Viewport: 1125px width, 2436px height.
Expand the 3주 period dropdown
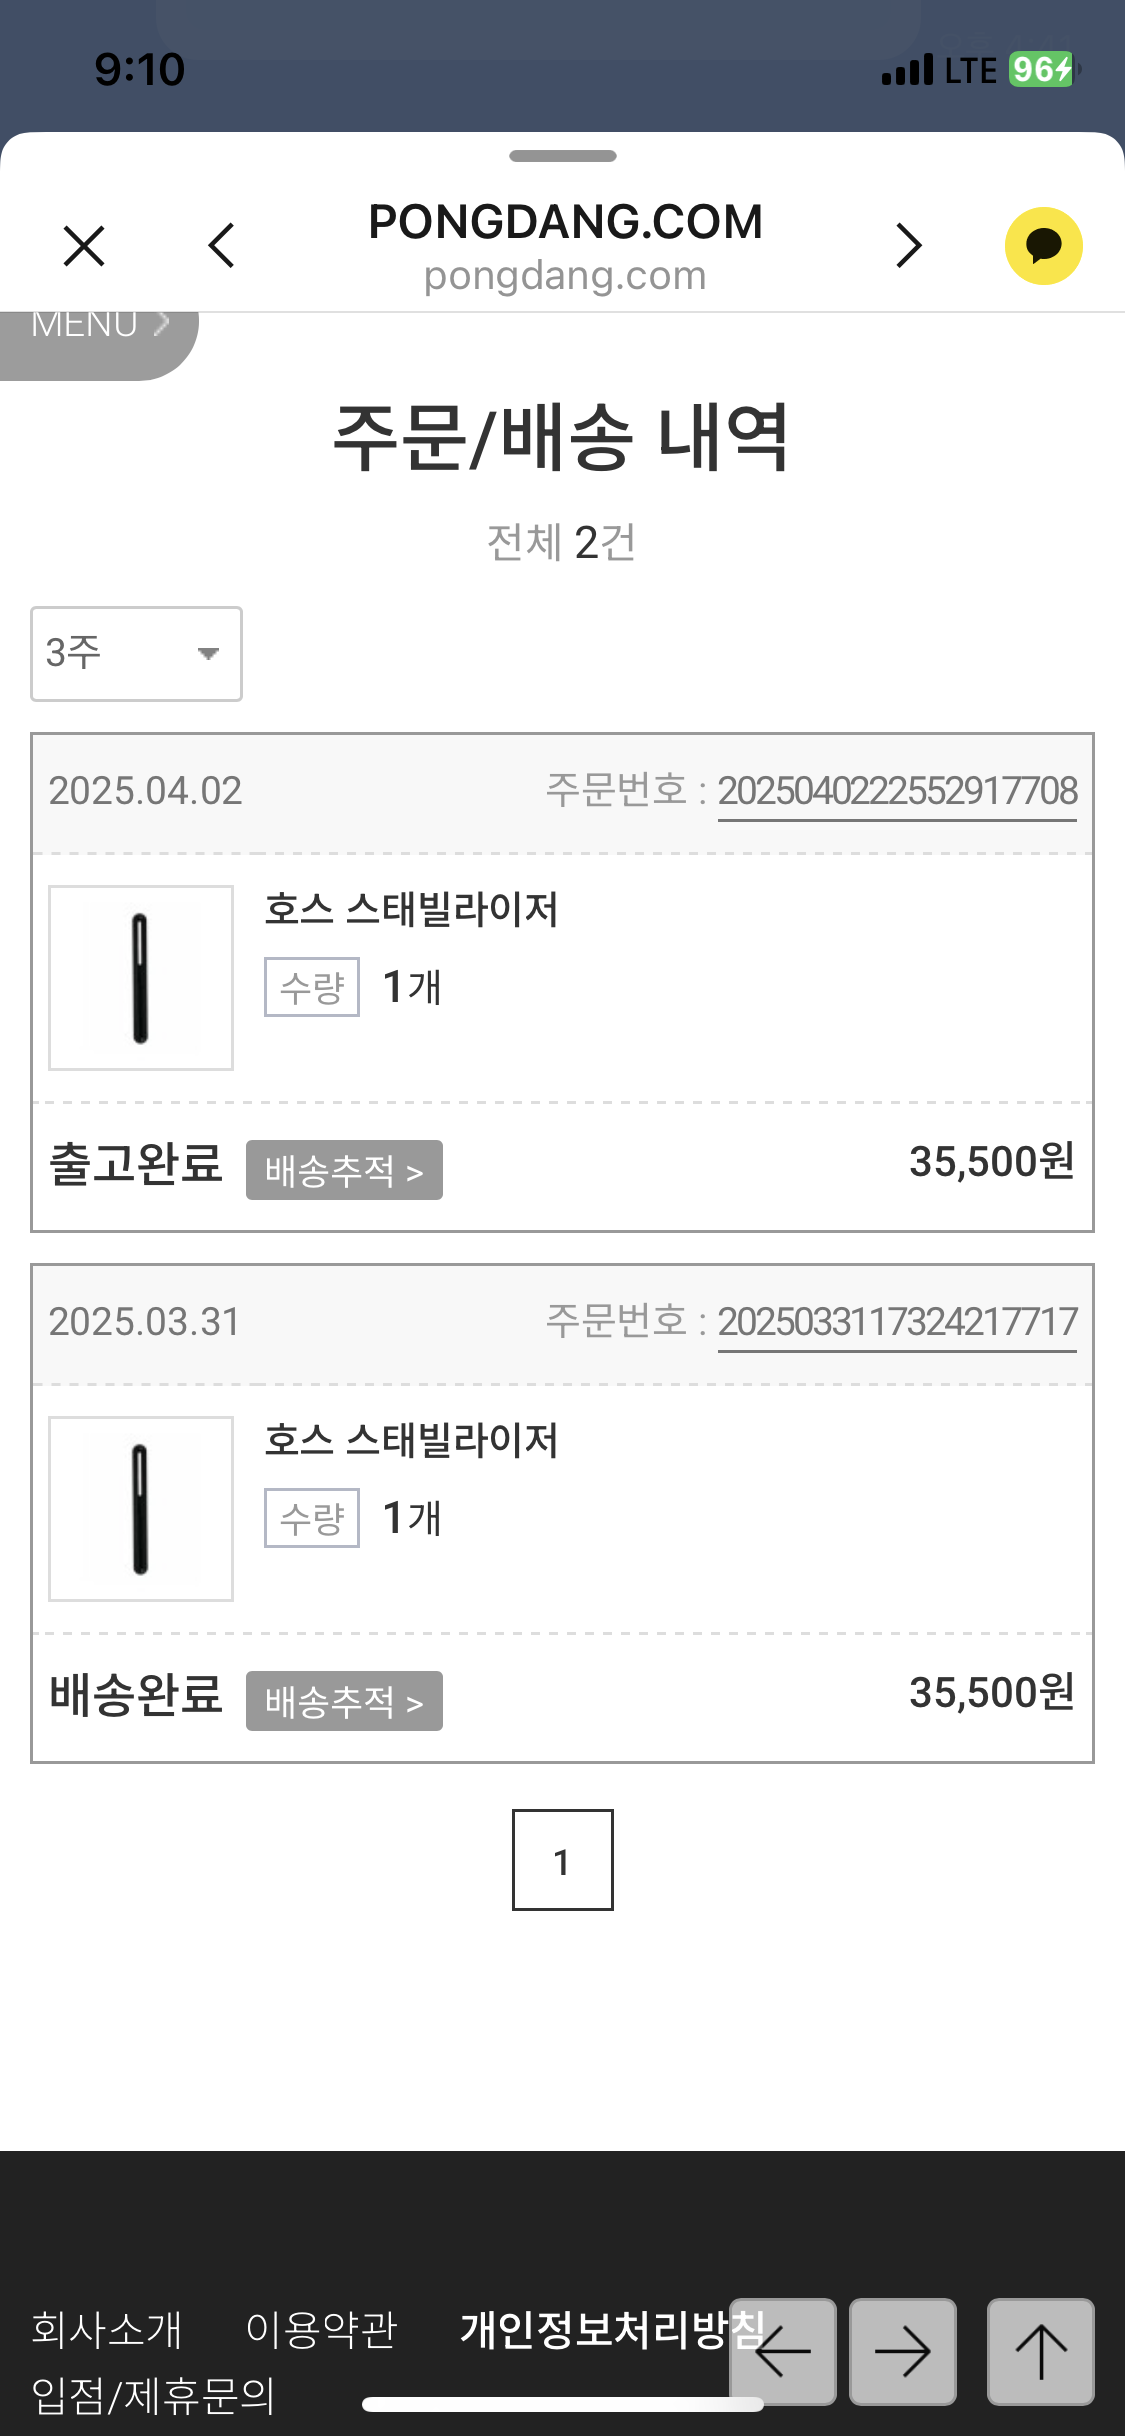136,654
